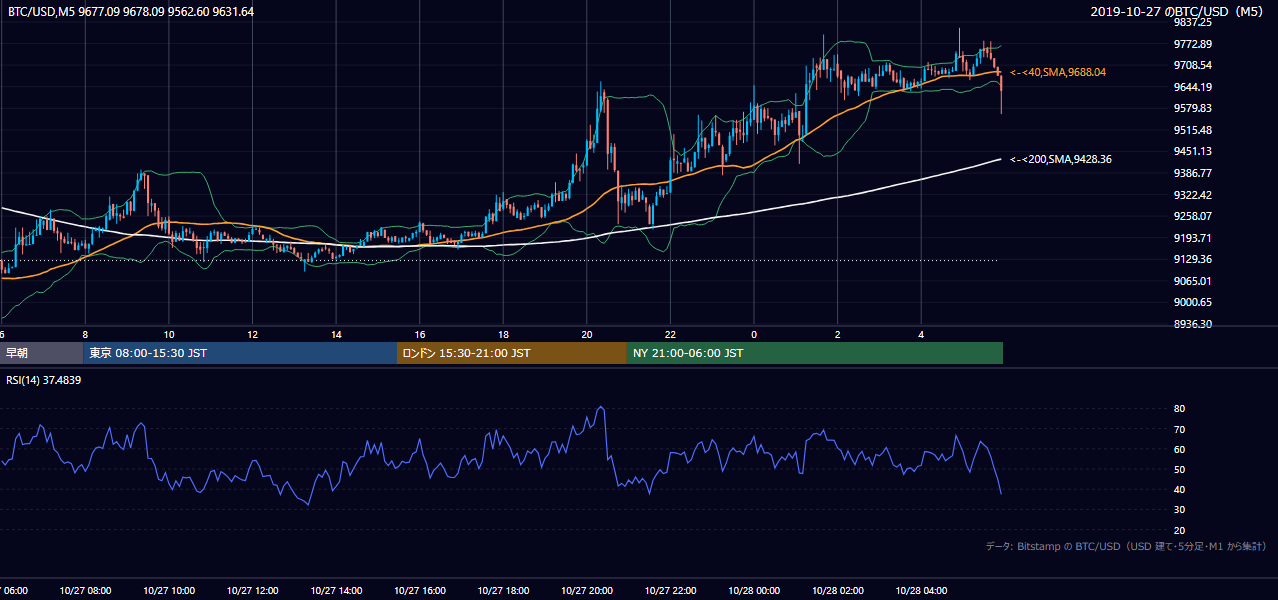Click price level 9579.83 on the axis

(x=1193, y=108)
